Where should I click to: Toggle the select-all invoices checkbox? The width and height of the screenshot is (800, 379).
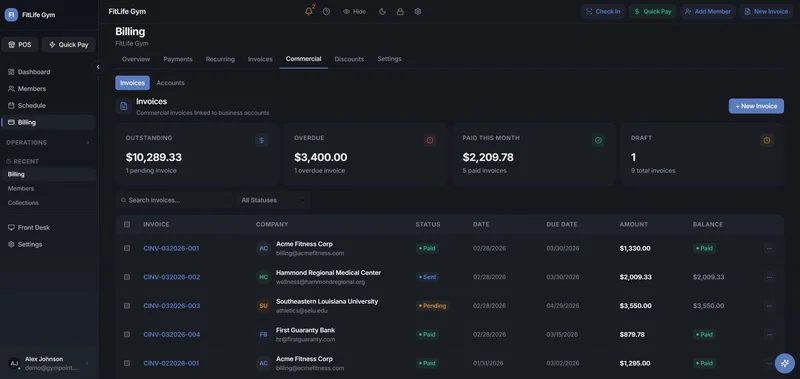click(127, 224)
